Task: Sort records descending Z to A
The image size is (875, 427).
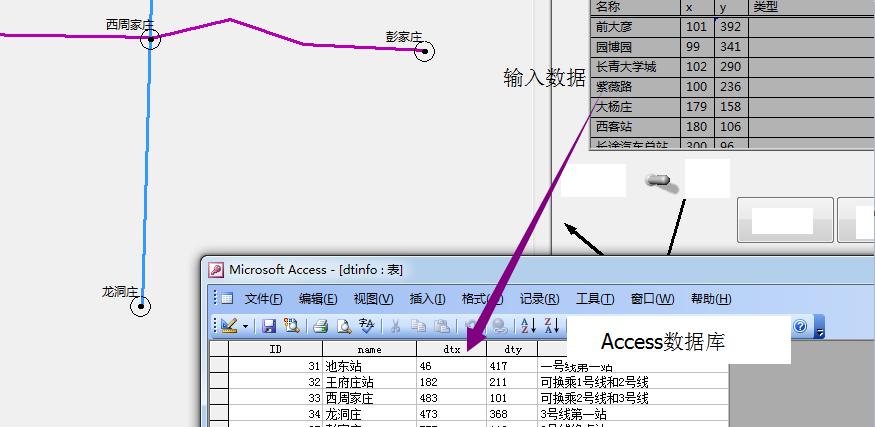Action: pyautogui.click(x=551, y=326)
